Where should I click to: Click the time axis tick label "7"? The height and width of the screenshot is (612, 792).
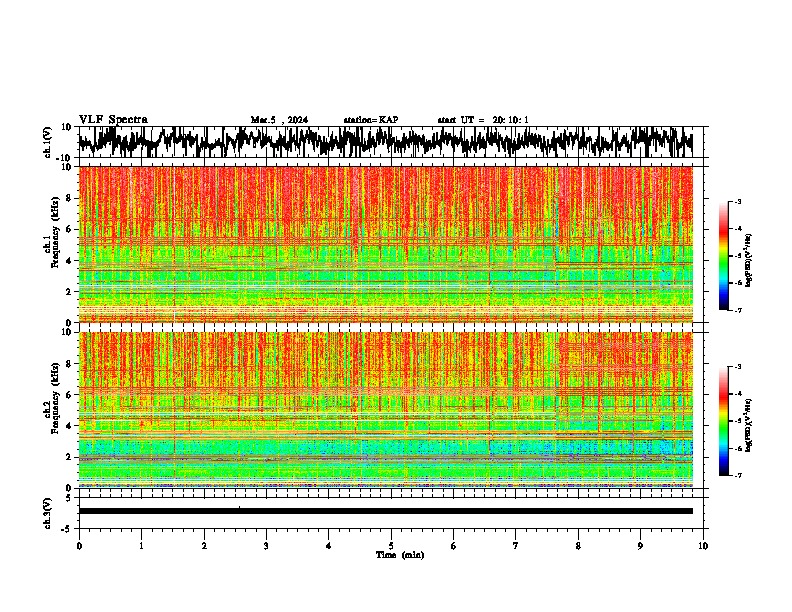coord(516,546)
